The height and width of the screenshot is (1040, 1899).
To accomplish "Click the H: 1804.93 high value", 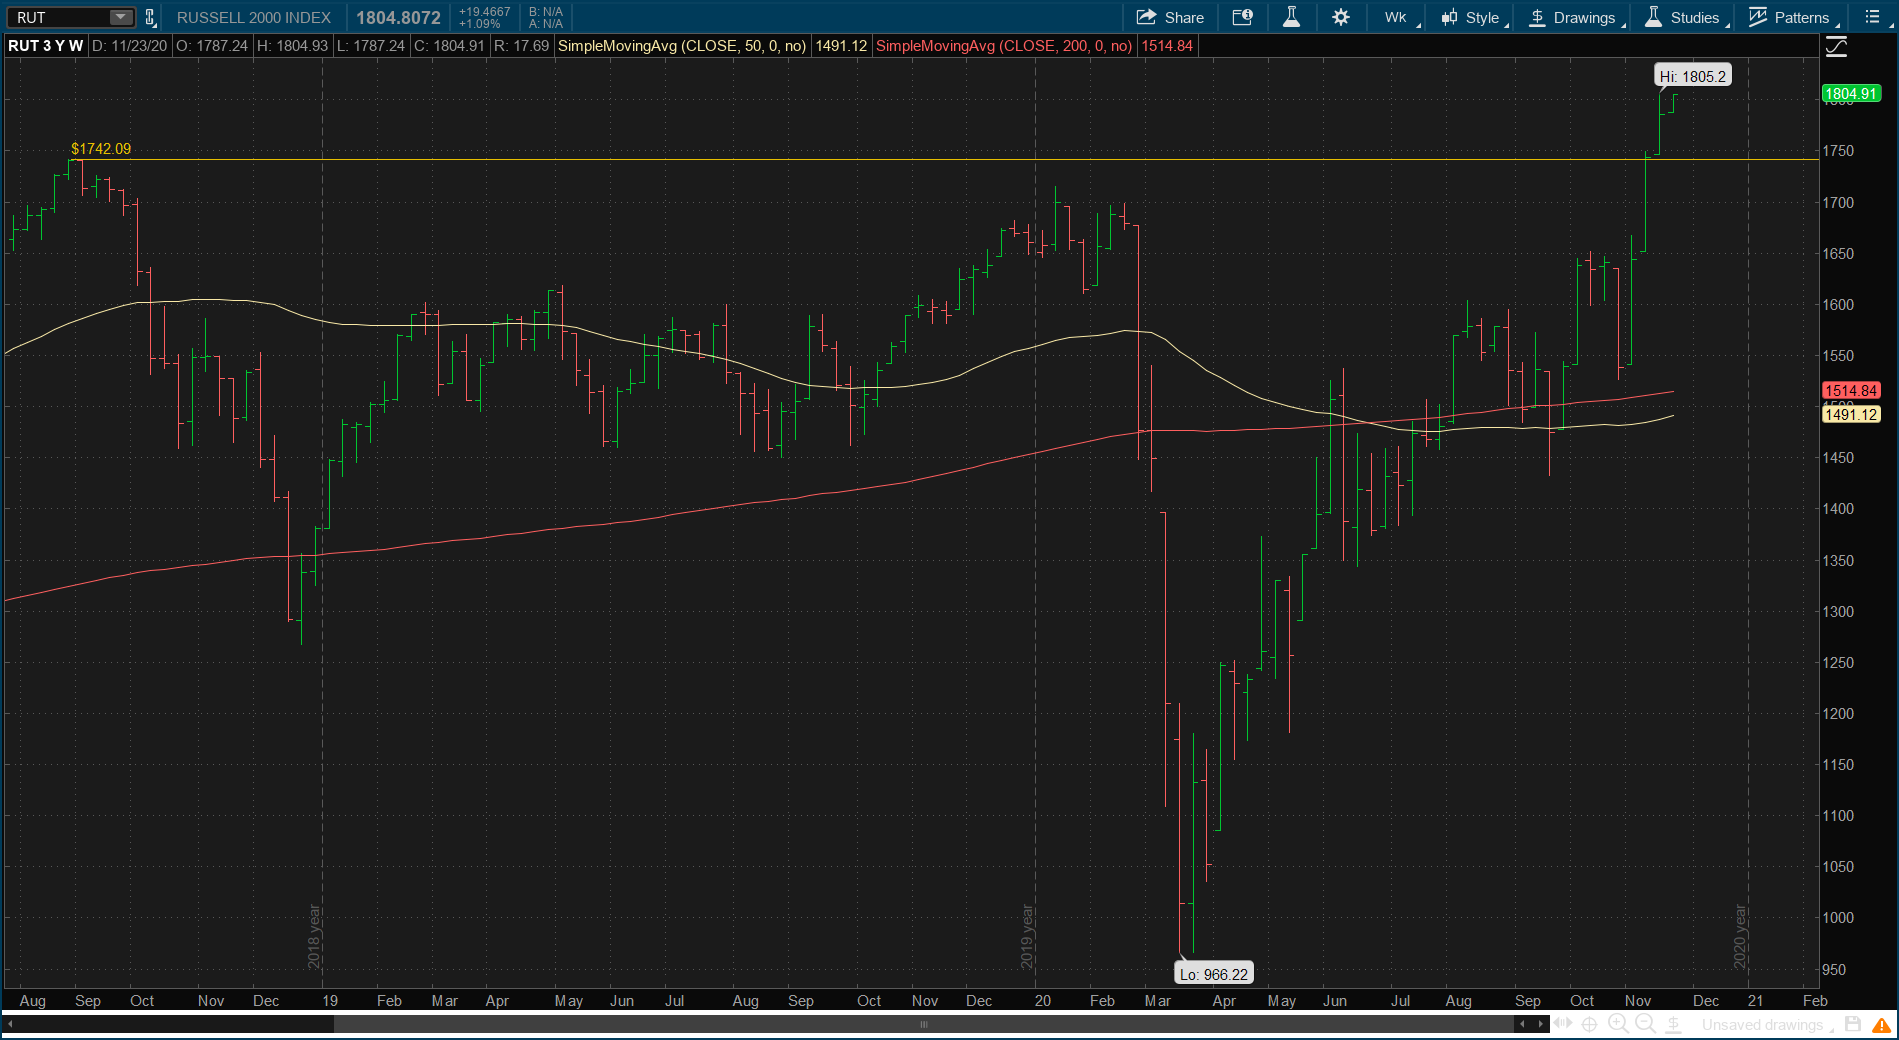I will 292,46.
